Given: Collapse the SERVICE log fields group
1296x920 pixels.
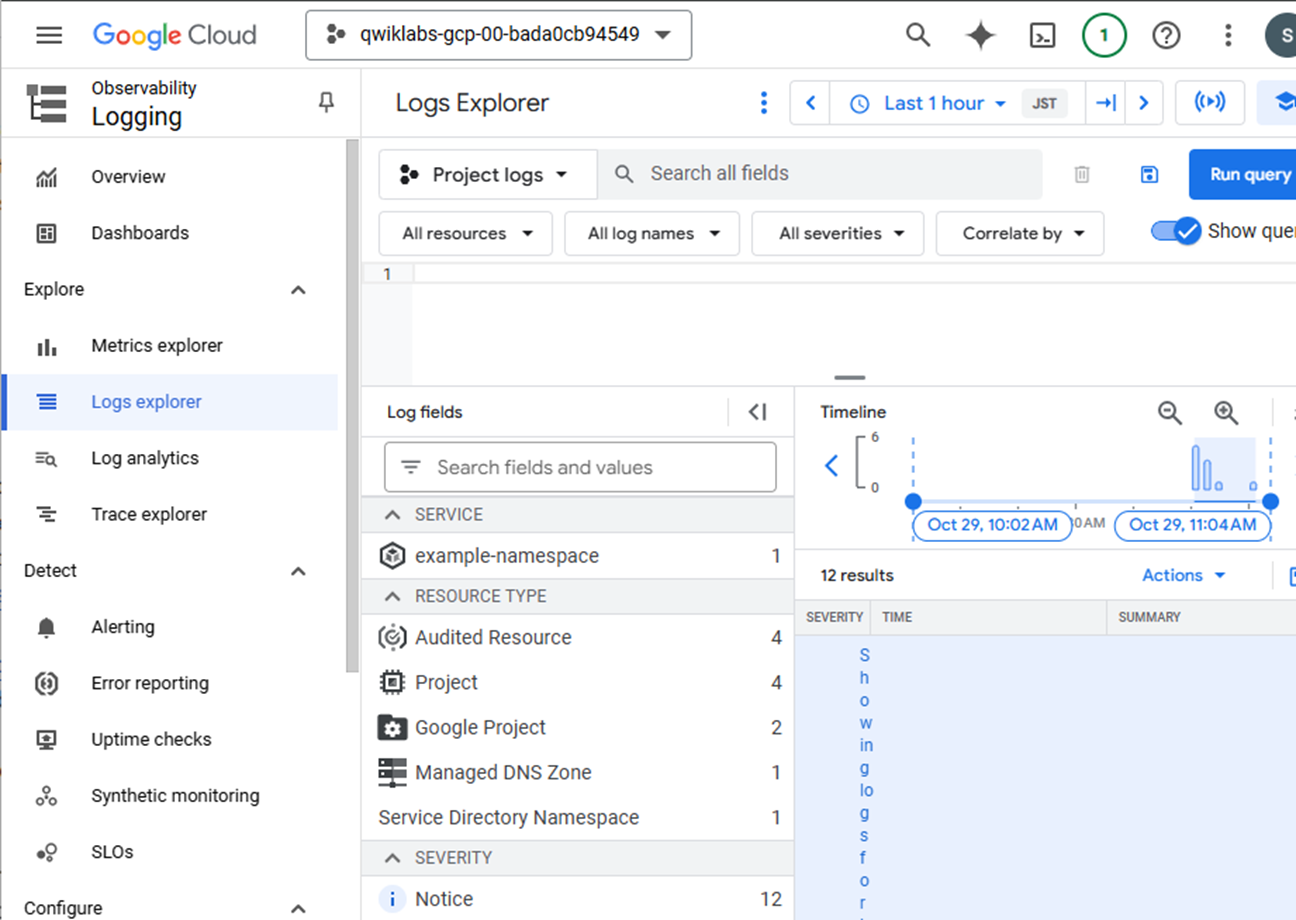Looking at the screenshot, I should pos(395,514).
